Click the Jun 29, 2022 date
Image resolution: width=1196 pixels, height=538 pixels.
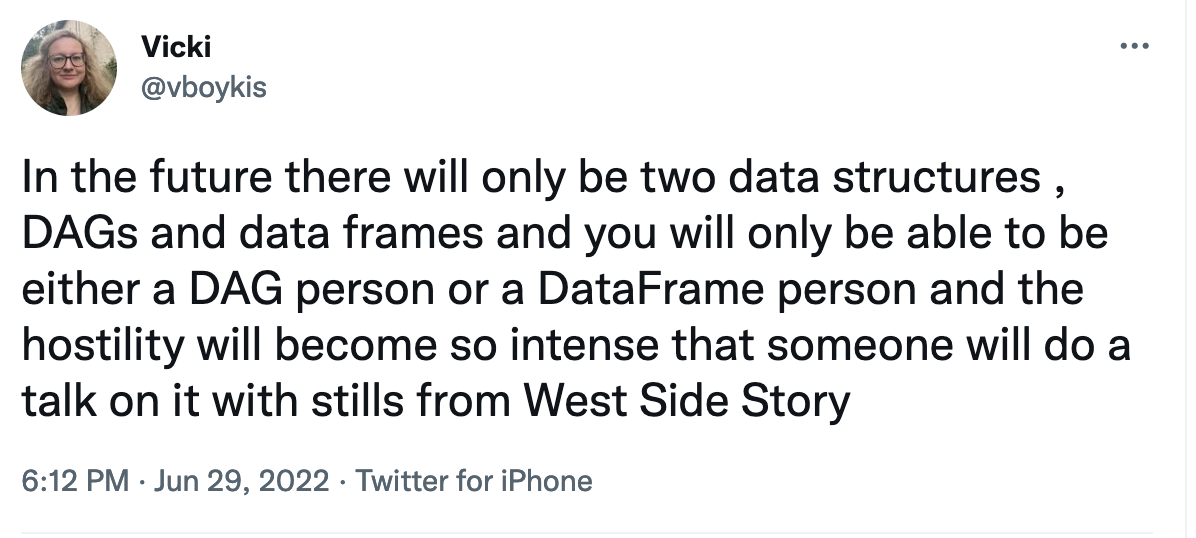242,481
